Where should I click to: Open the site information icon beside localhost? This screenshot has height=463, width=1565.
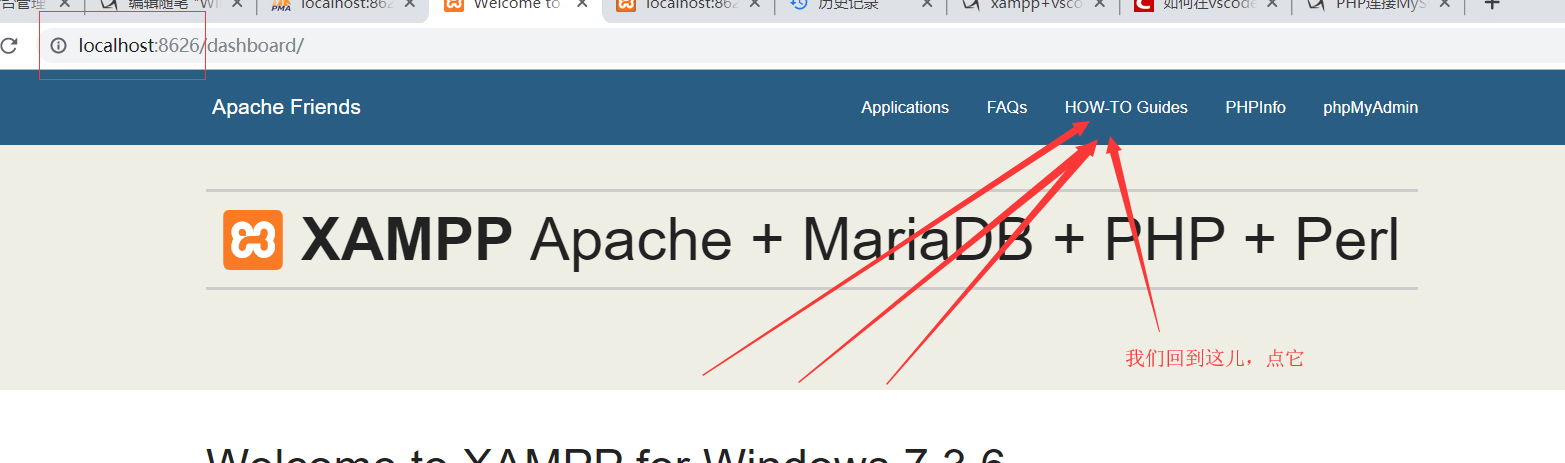[x=58, y=46]
